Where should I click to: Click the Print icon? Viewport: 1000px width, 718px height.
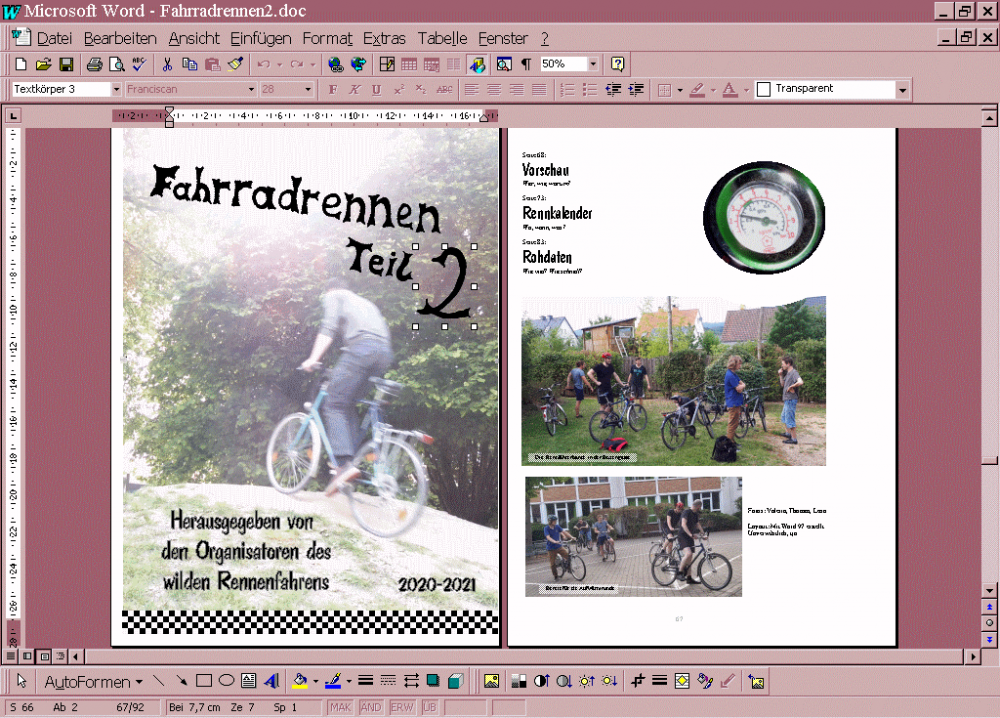[x=94, y=64]
